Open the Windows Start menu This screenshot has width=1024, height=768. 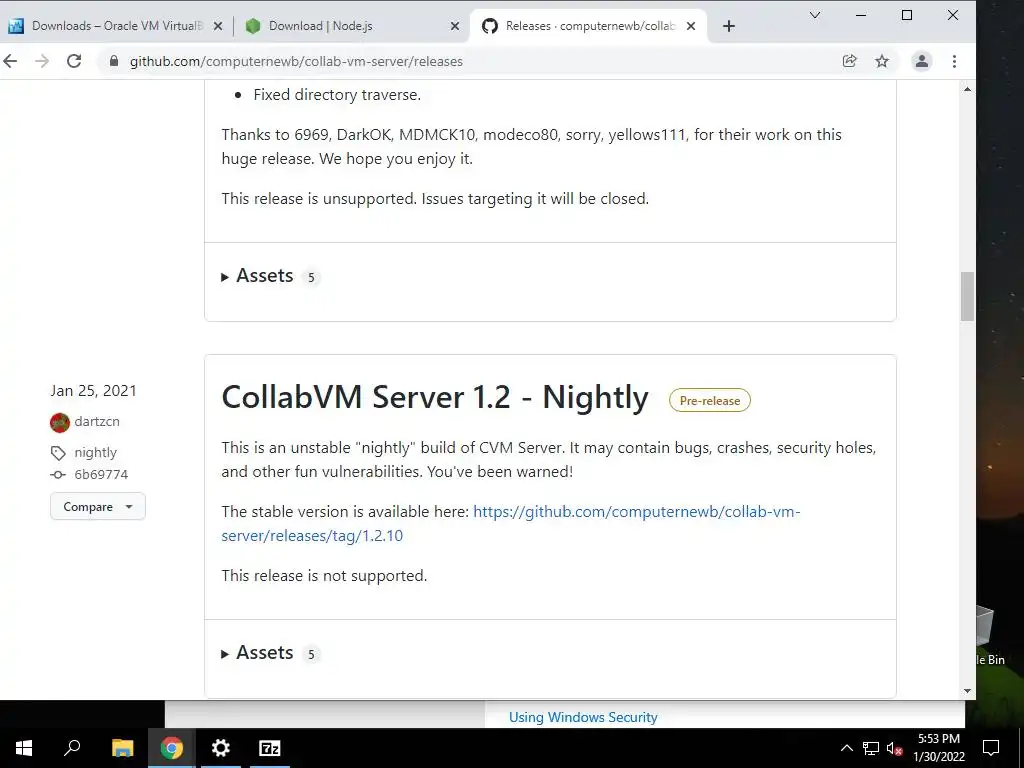24,748
